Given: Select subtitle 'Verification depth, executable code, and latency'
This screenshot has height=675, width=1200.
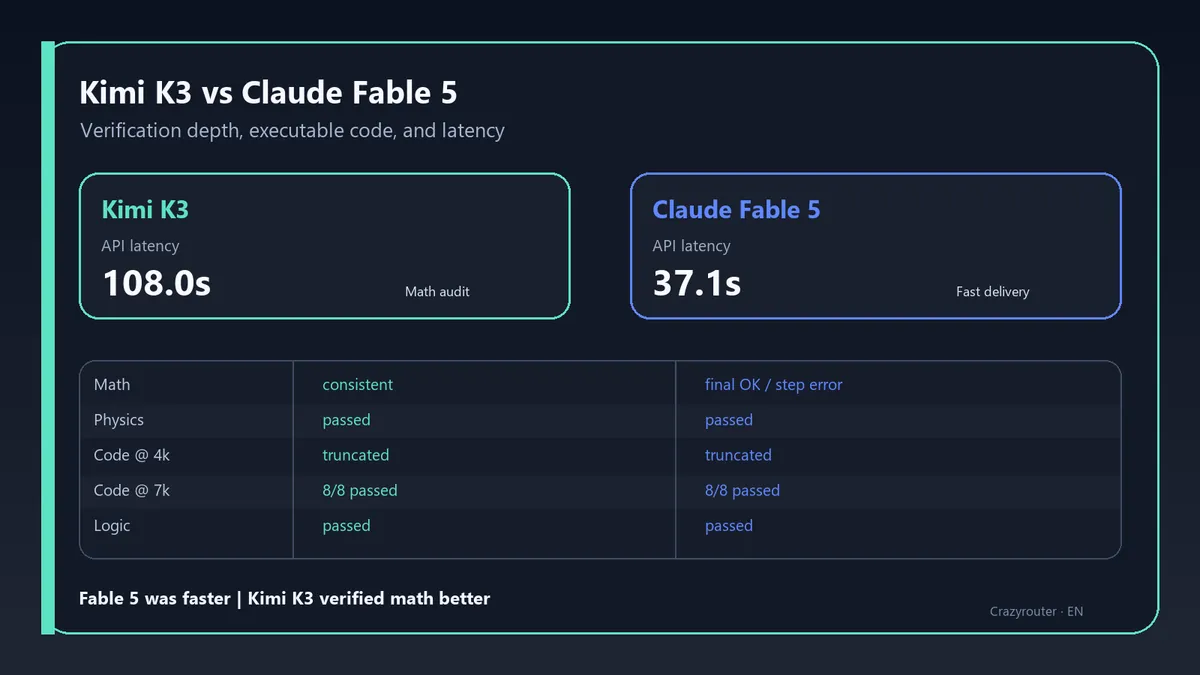Looking at the screenshot, I should point(292,131).
